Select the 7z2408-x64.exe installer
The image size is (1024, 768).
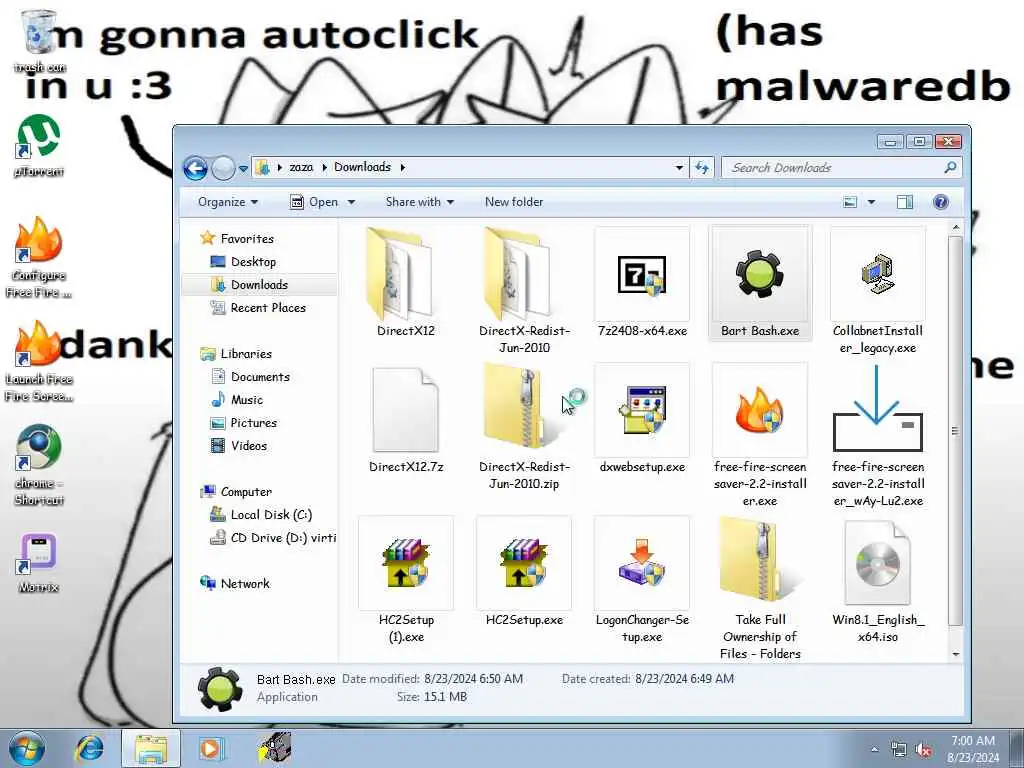pyautogui.click(x=642, y=282)
